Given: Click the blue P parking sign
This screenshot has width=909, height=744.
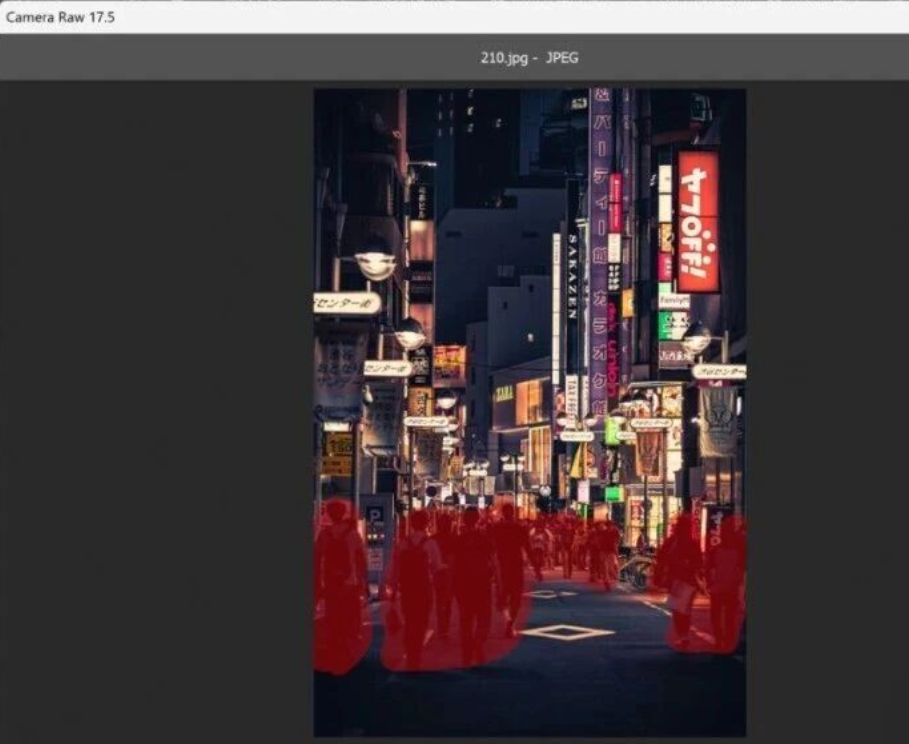Looking at the screenshot, I should (x=375, y=517).
